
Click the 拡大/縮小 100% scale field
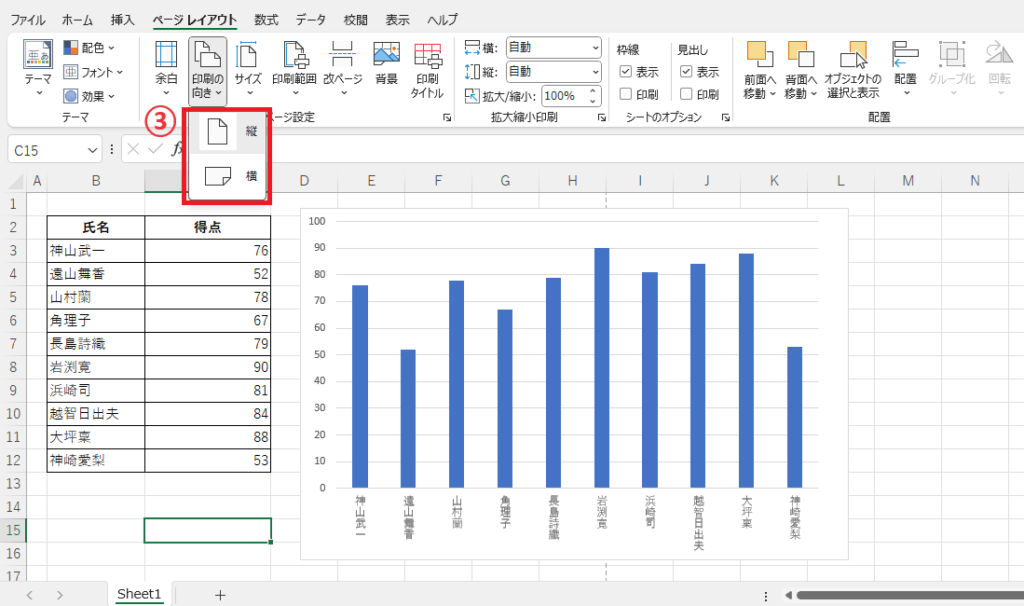(x=564, y=96)
